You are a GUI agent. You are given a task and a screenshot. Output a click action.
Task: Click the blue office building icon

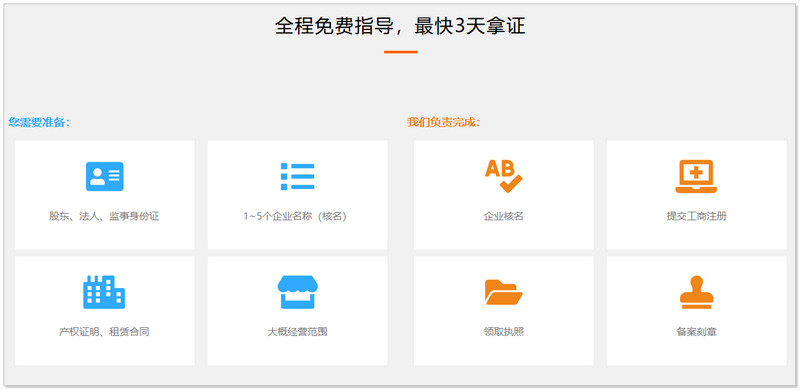(x=104, y=292)
